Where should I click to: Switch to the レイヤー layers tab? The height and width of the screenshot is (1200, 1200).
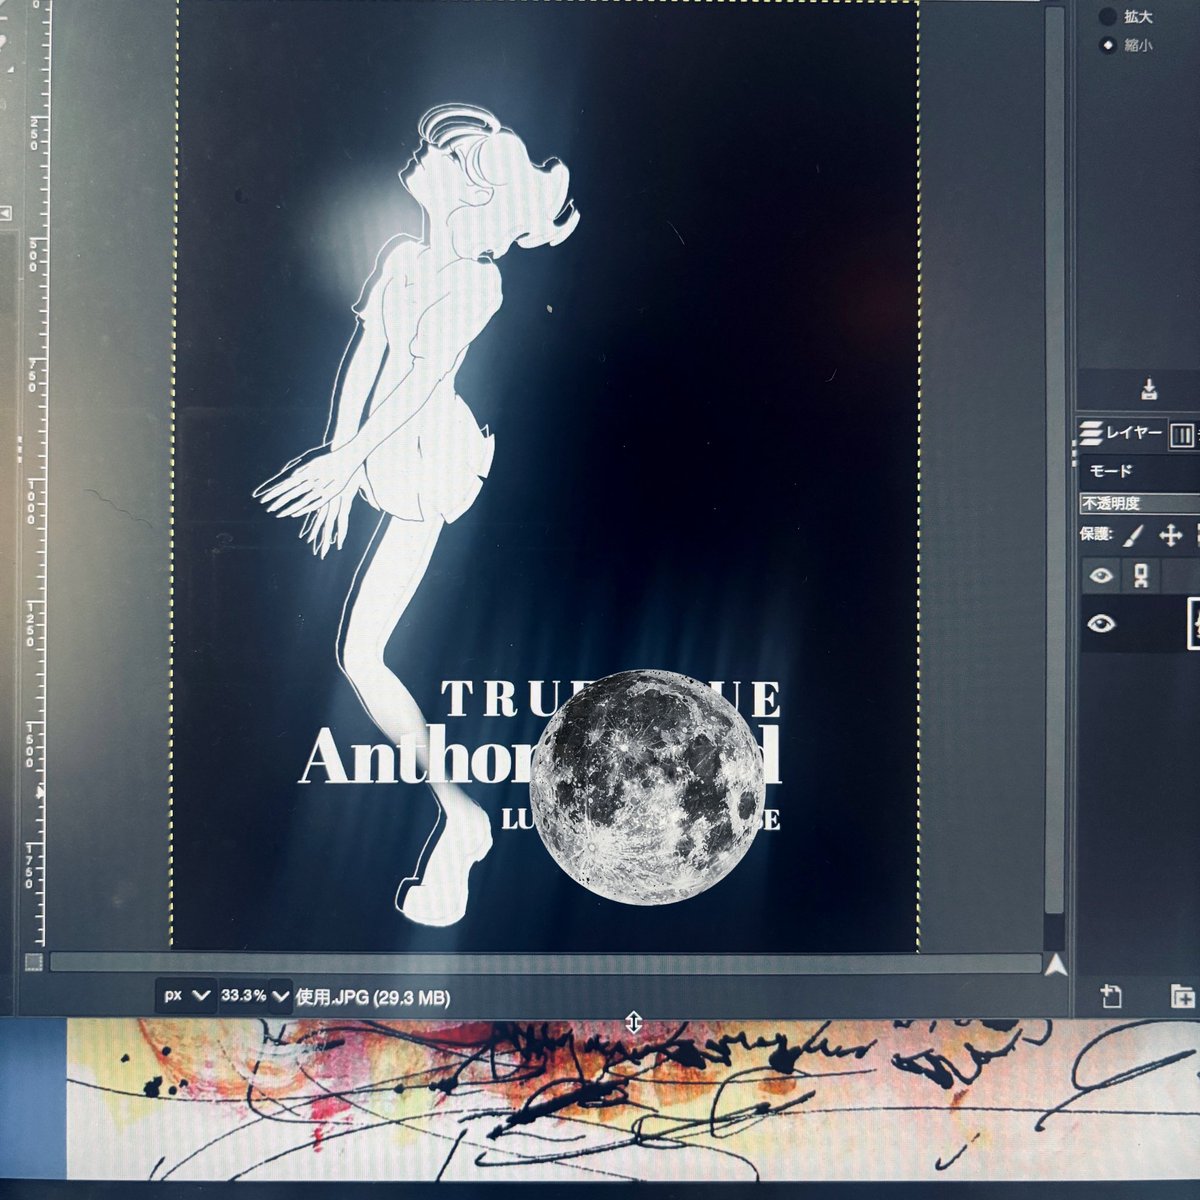point(1123,433)
